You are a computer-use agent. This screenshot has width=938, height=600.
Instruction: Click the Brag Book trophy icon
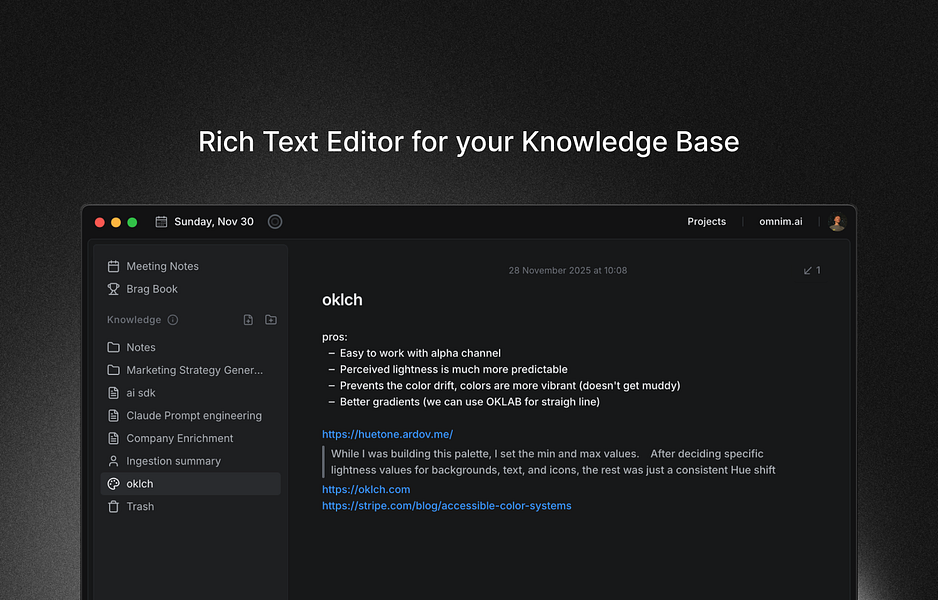pyautogui.click(x=113, y=289)
